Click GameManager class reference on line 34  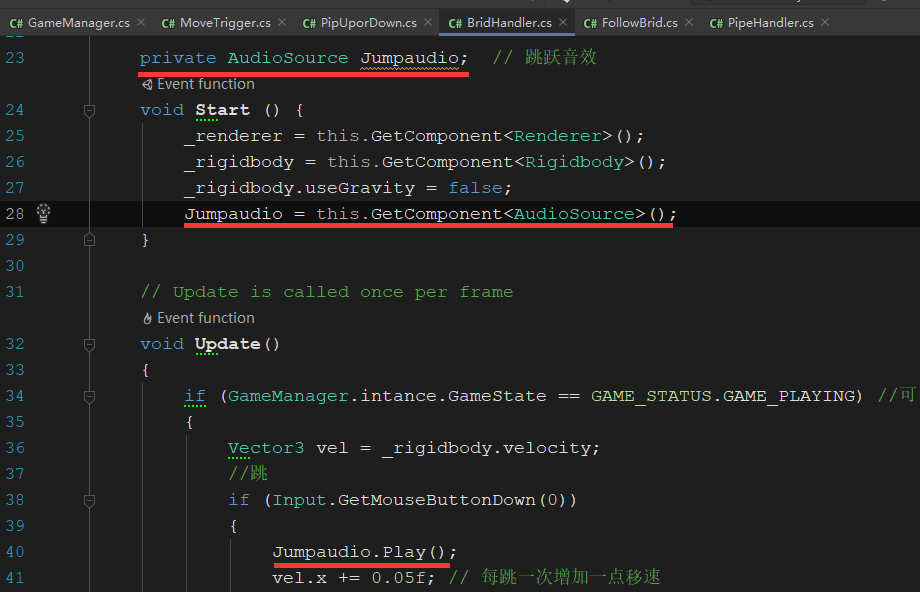point(288,397)
